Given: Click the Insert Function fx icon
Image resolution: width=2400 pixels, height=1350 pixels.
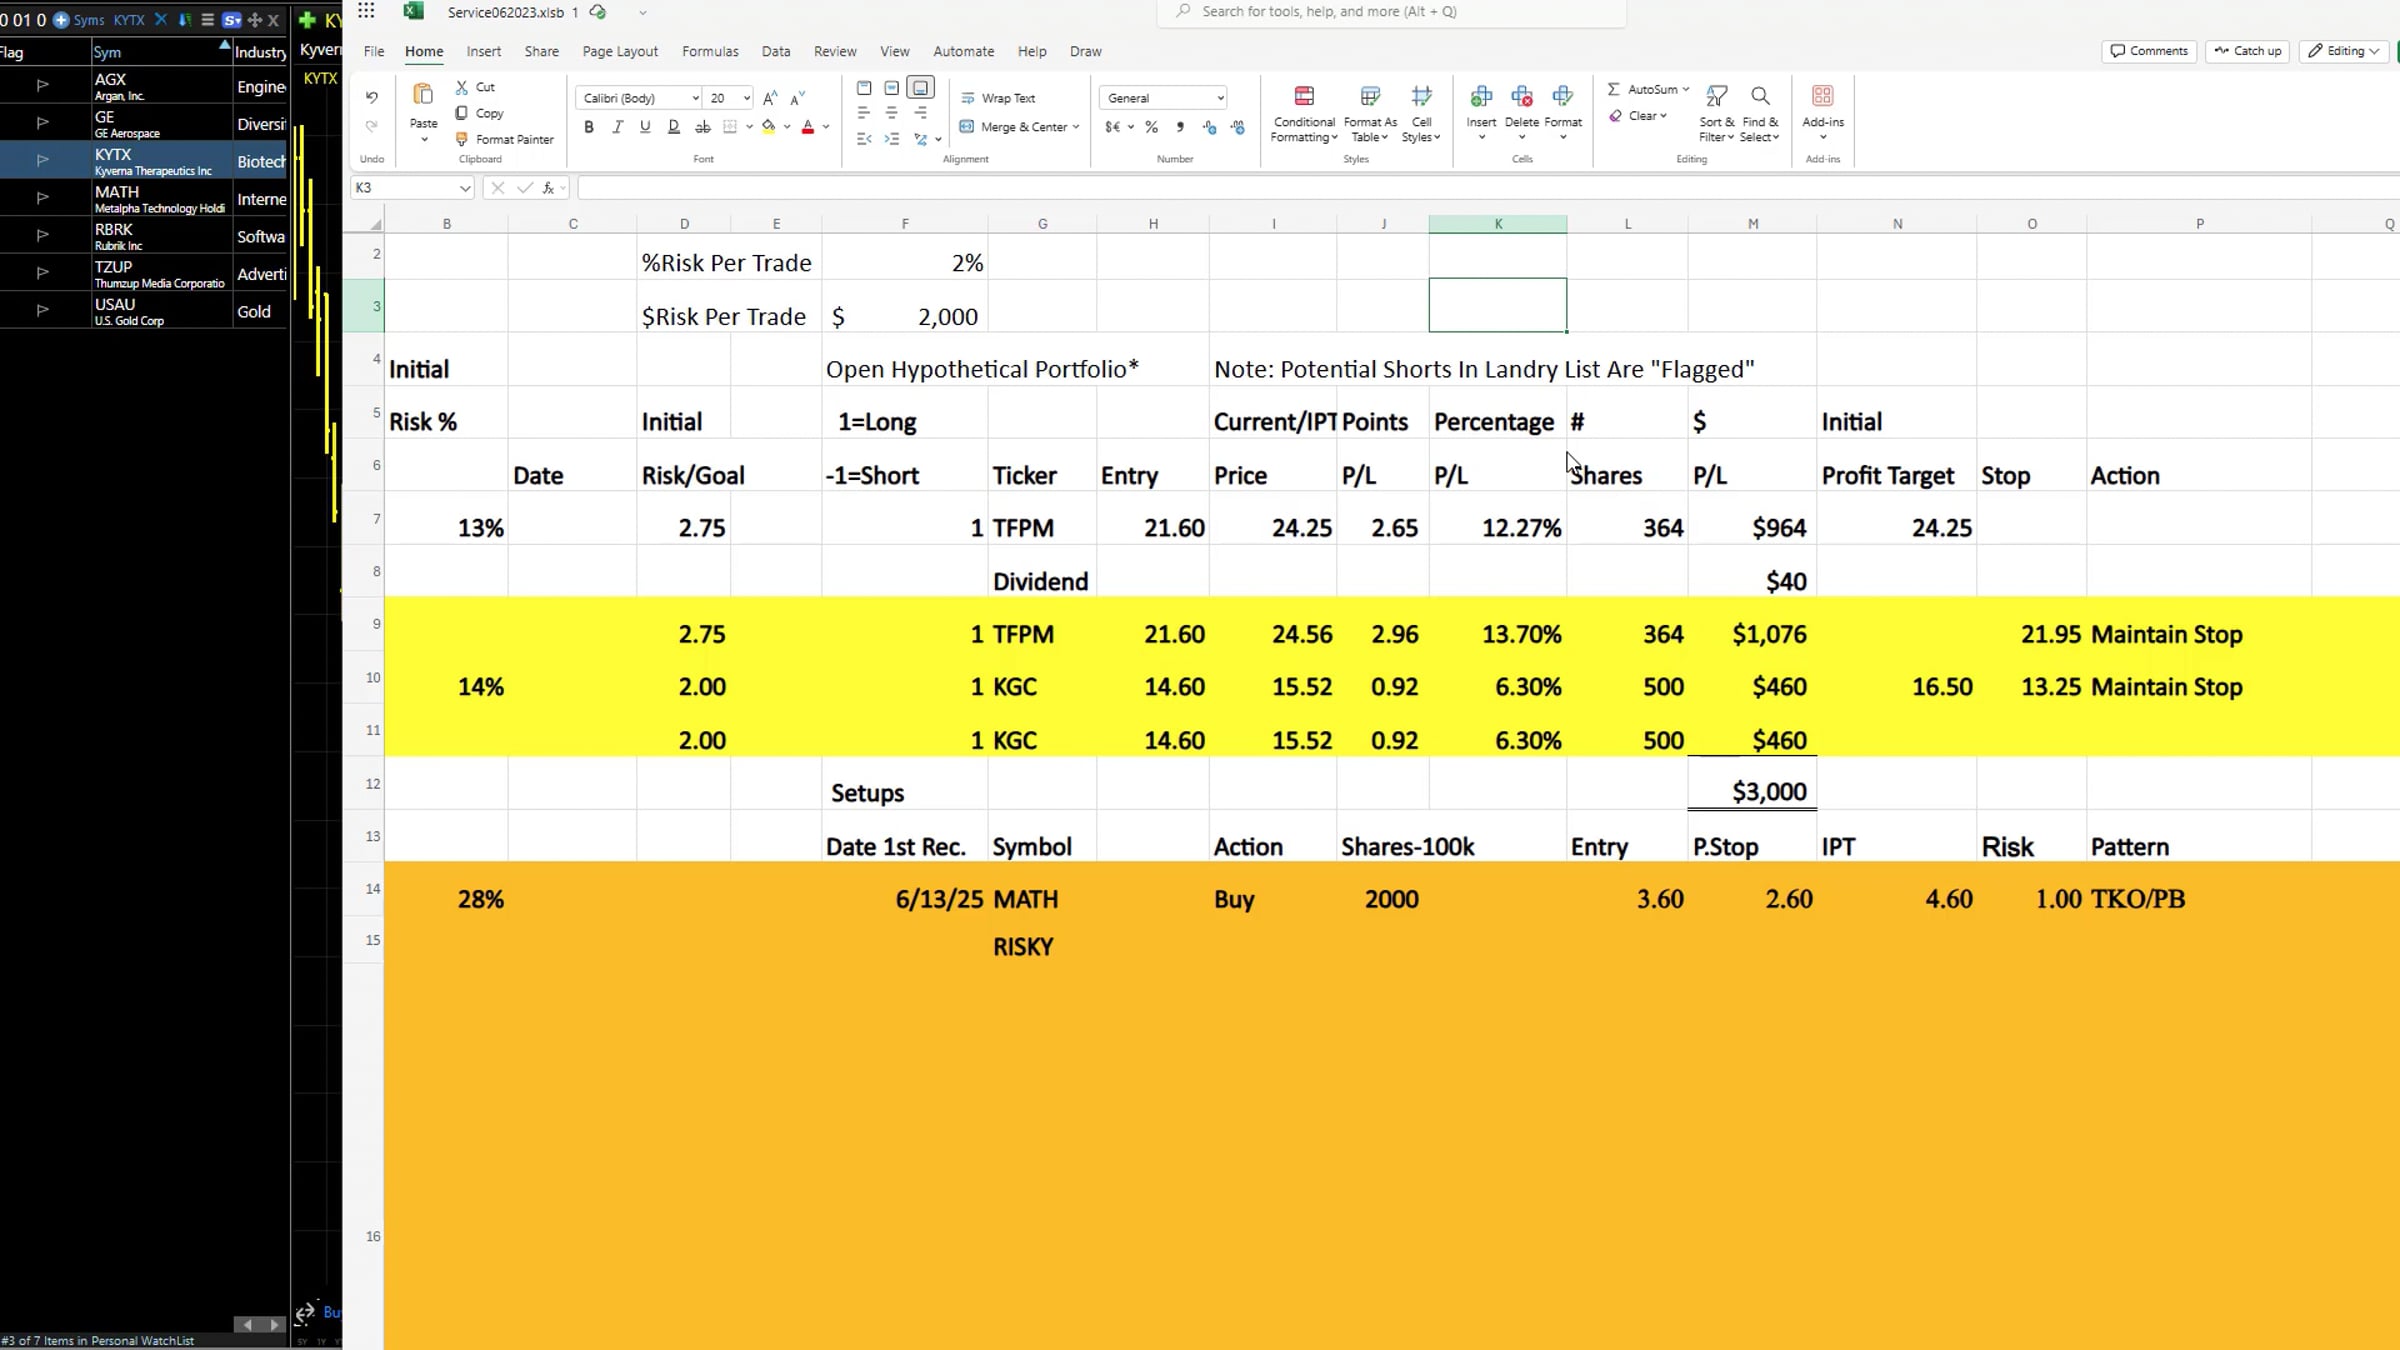Looking at the screenshot, I should coord(548,188).
